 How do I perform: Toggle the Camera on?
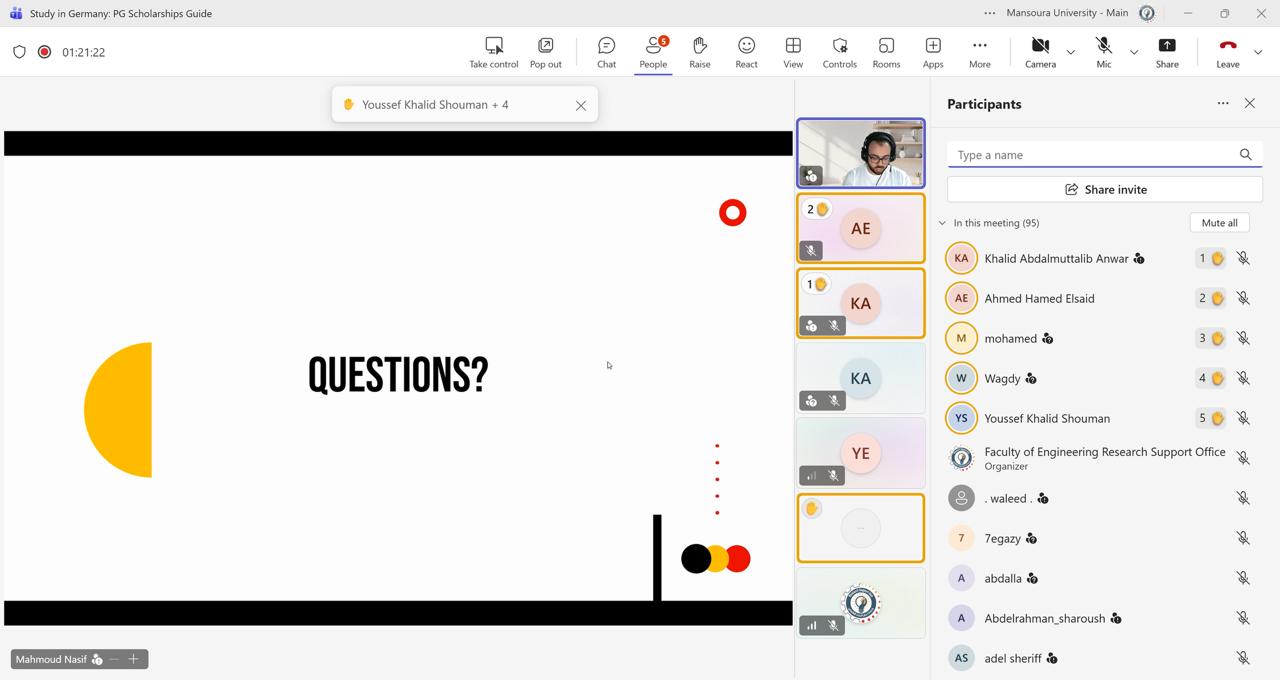[x=1040, y=52]
